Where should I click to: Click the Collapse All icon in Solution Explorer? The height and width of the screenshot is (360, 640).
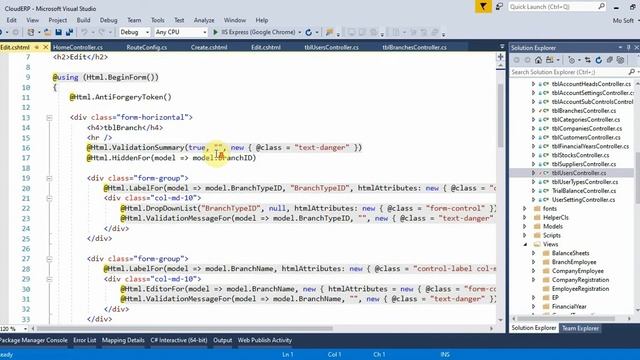click(x=610, y=60)
